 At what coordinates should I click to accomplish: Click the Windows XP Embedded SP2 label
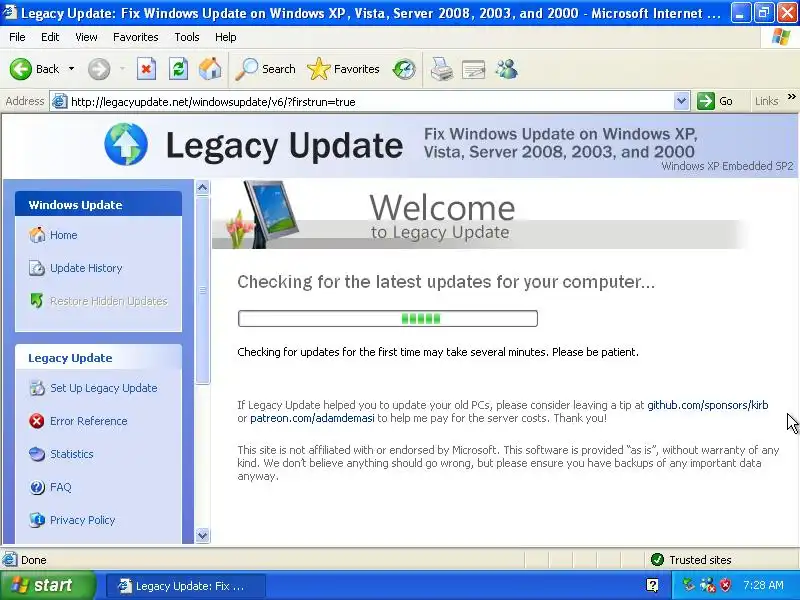pos(727,166)
